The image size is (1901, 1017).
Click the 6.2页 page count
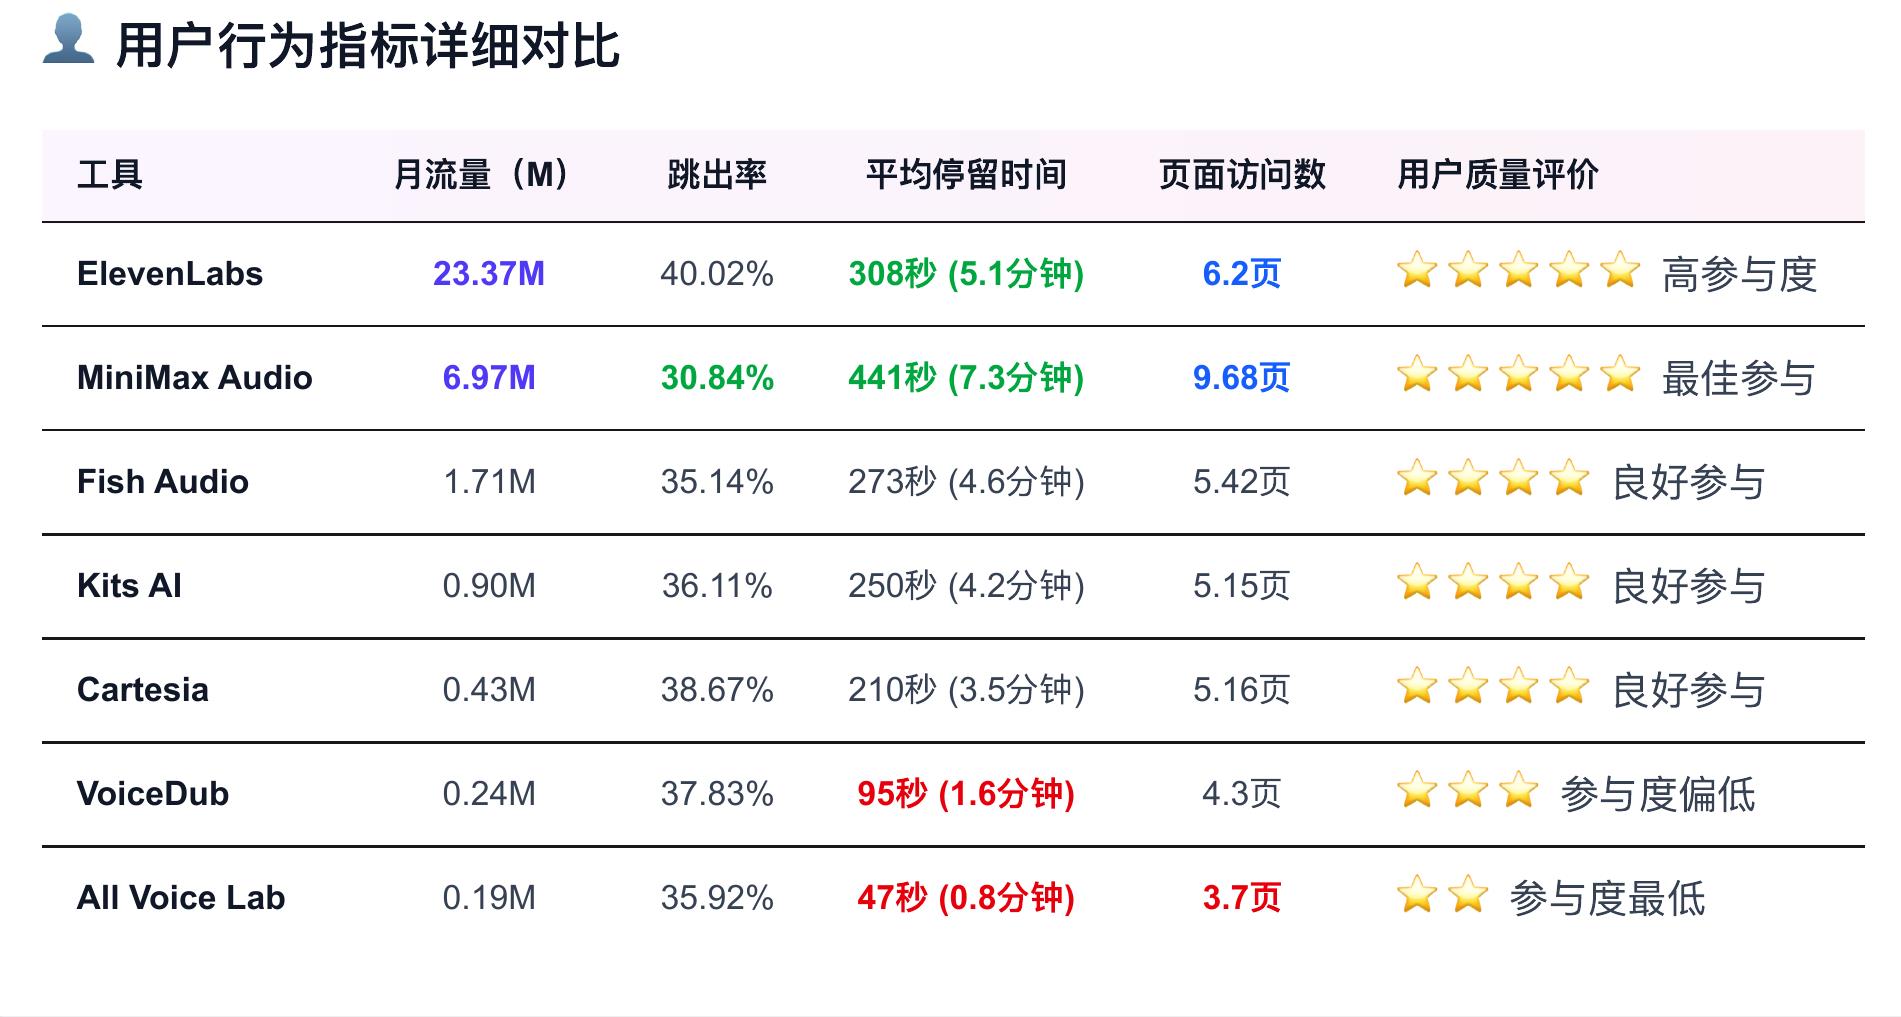click(1242, 274)
